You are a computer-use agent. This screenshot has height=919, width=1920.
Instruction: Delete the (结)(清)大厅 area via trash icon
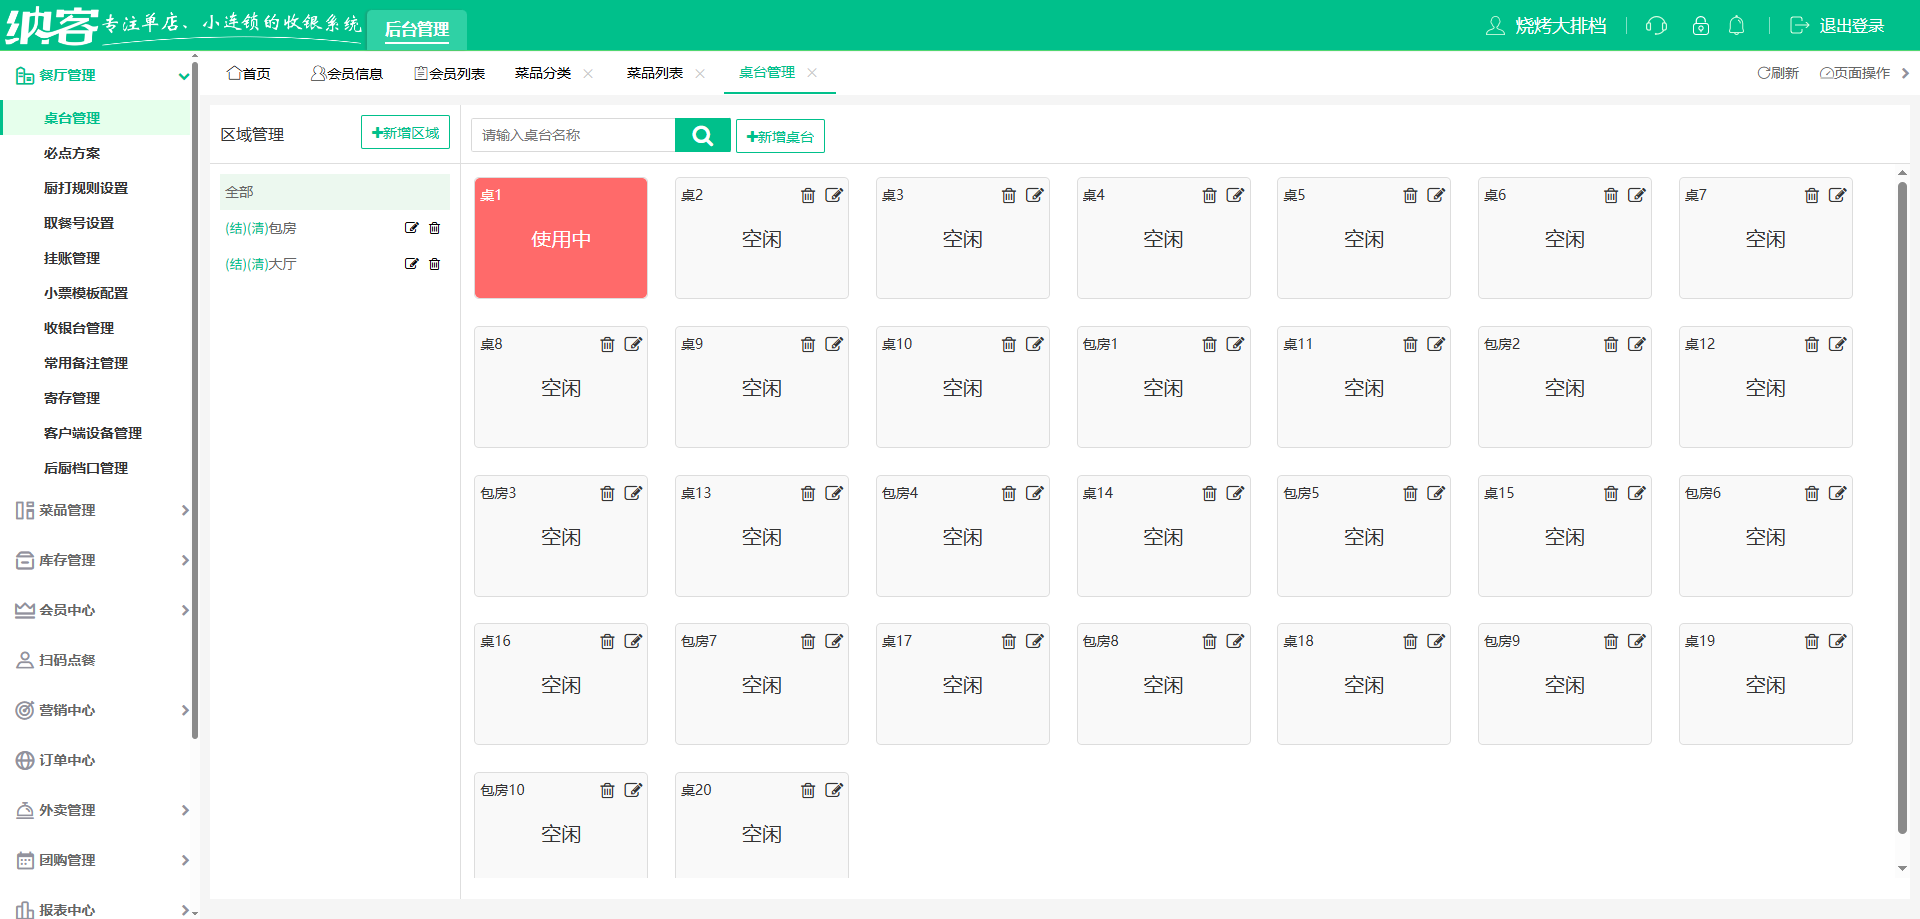435,264
